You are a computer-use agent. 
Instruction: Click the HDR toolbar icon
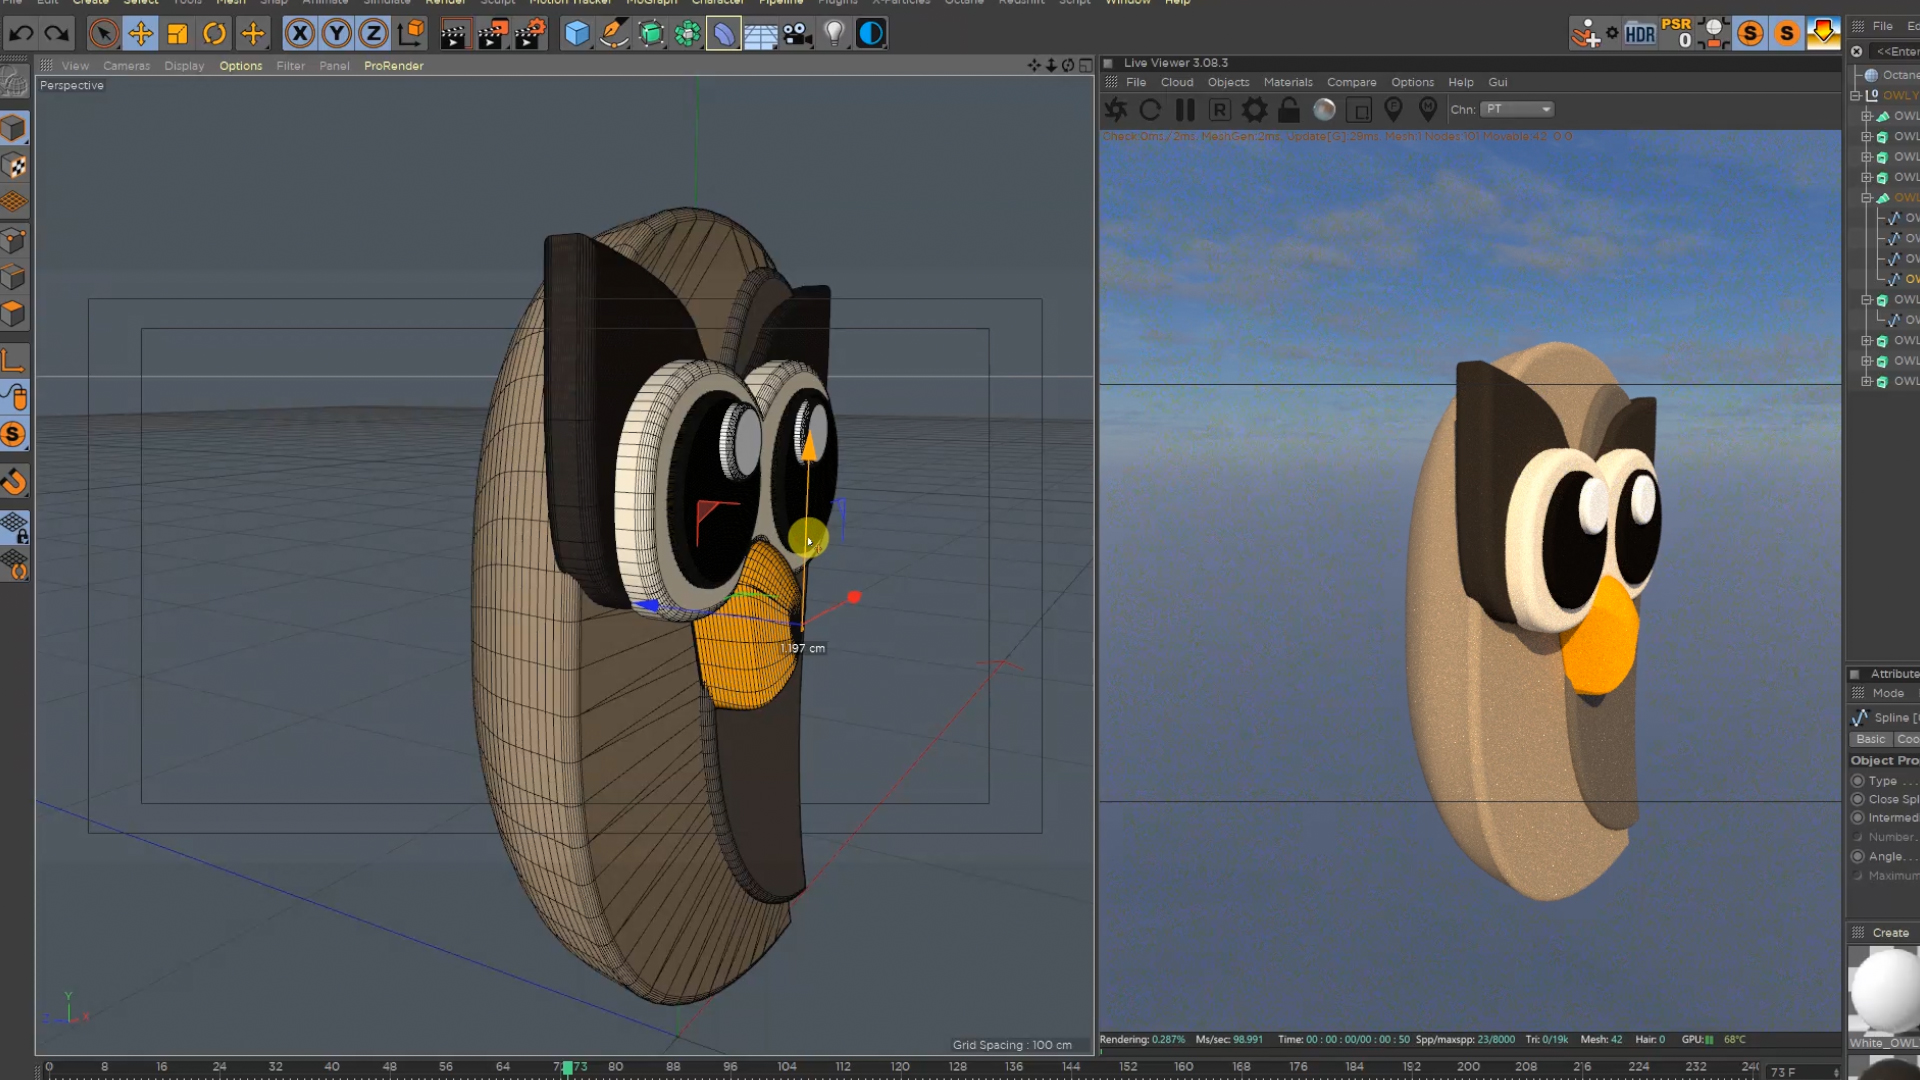coord(1640,34)
